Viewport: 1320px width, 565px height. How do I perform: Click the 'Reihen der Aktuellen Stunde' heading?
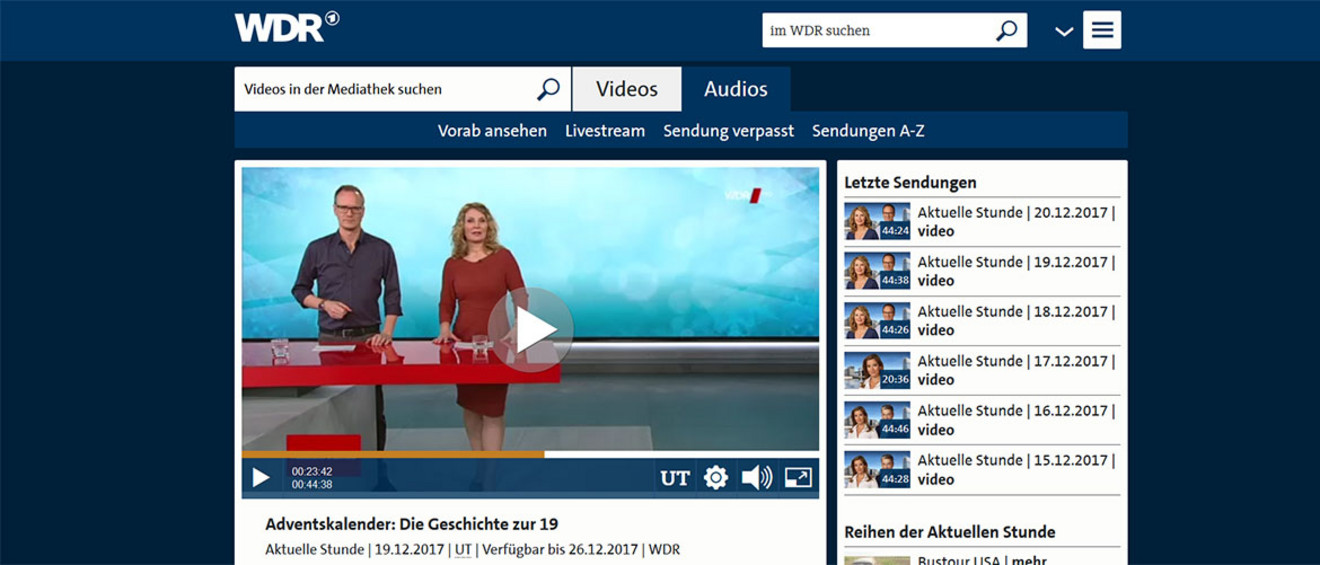(950, 532)
